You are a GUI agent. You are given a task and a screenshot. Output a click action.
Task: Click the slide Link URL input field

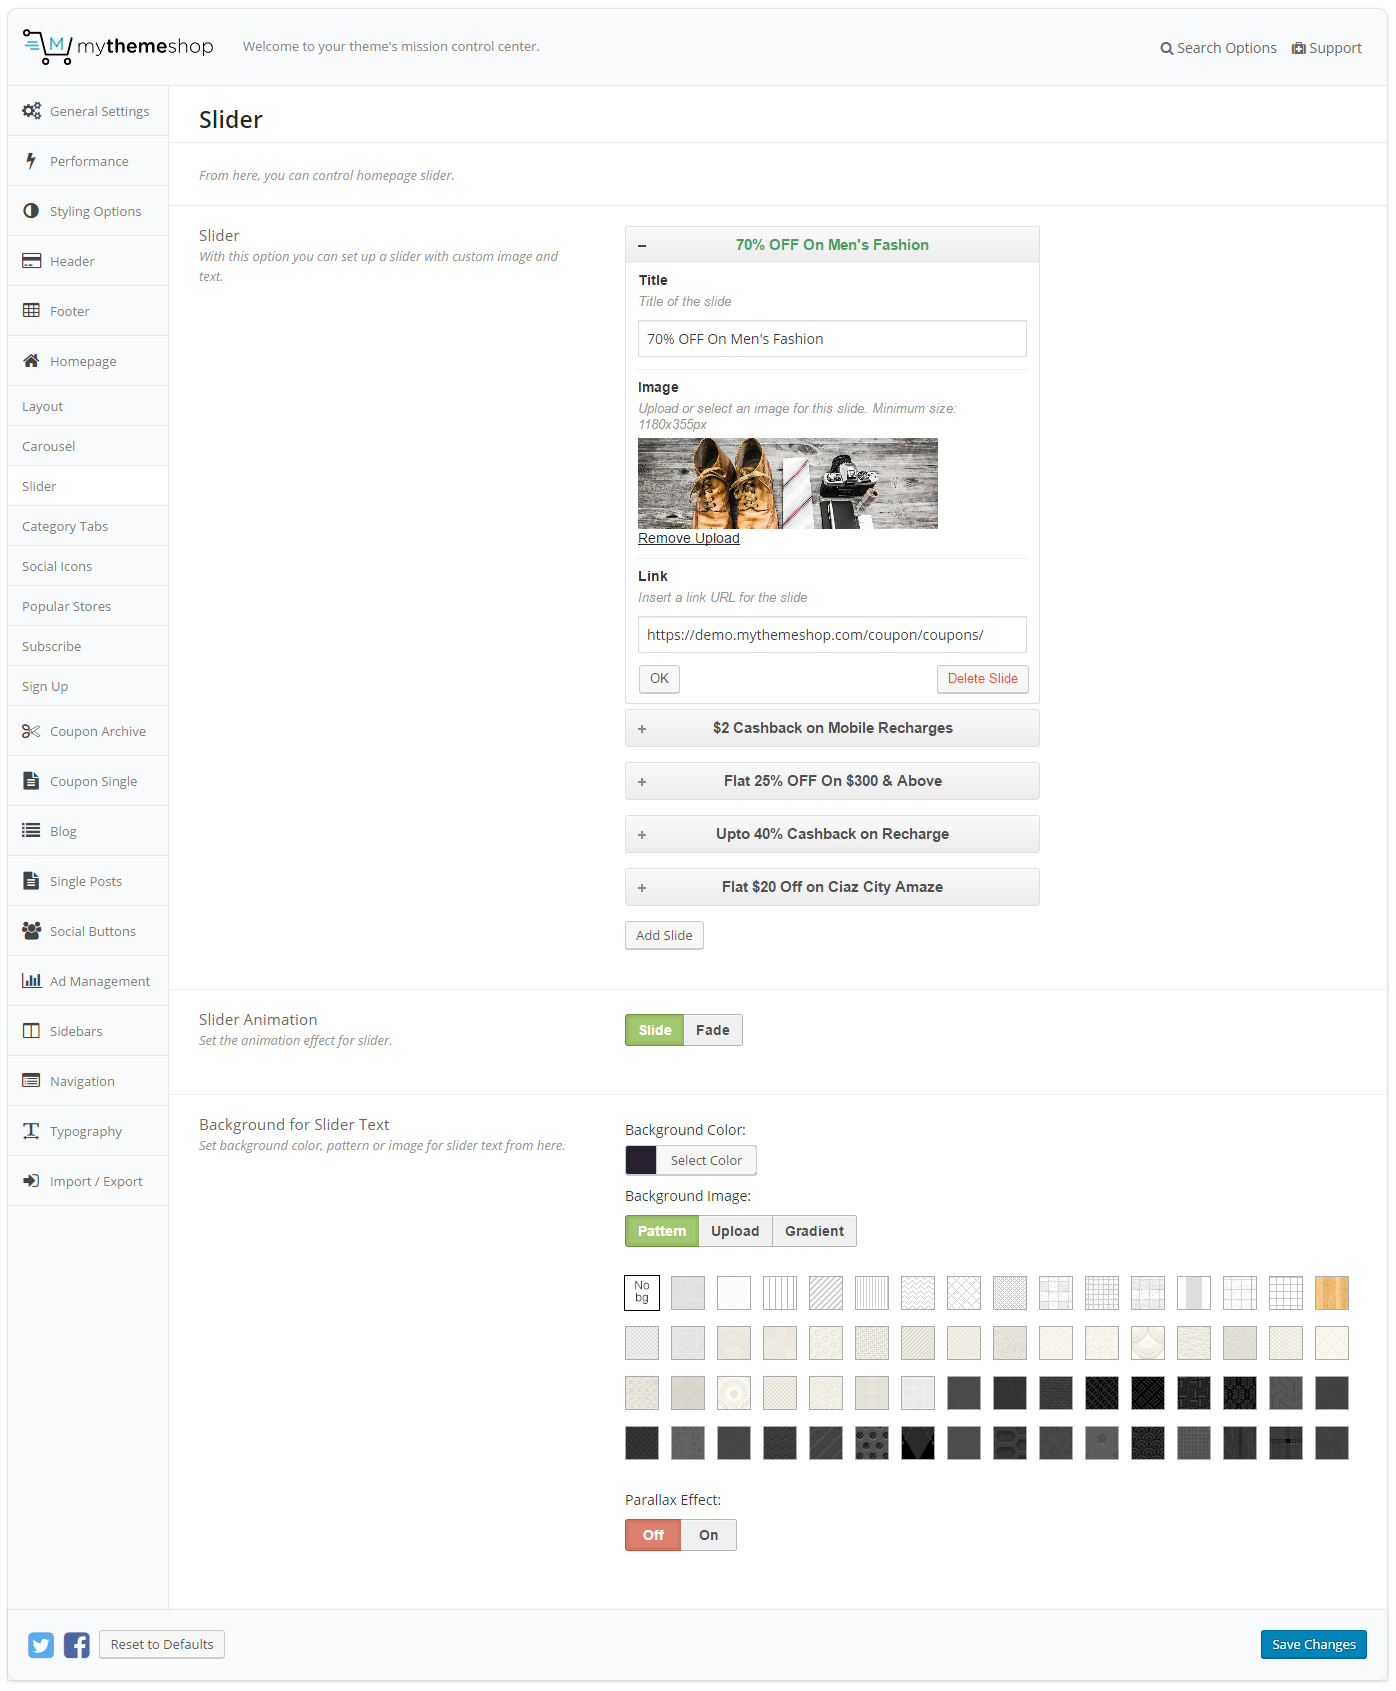click(832, 635)
